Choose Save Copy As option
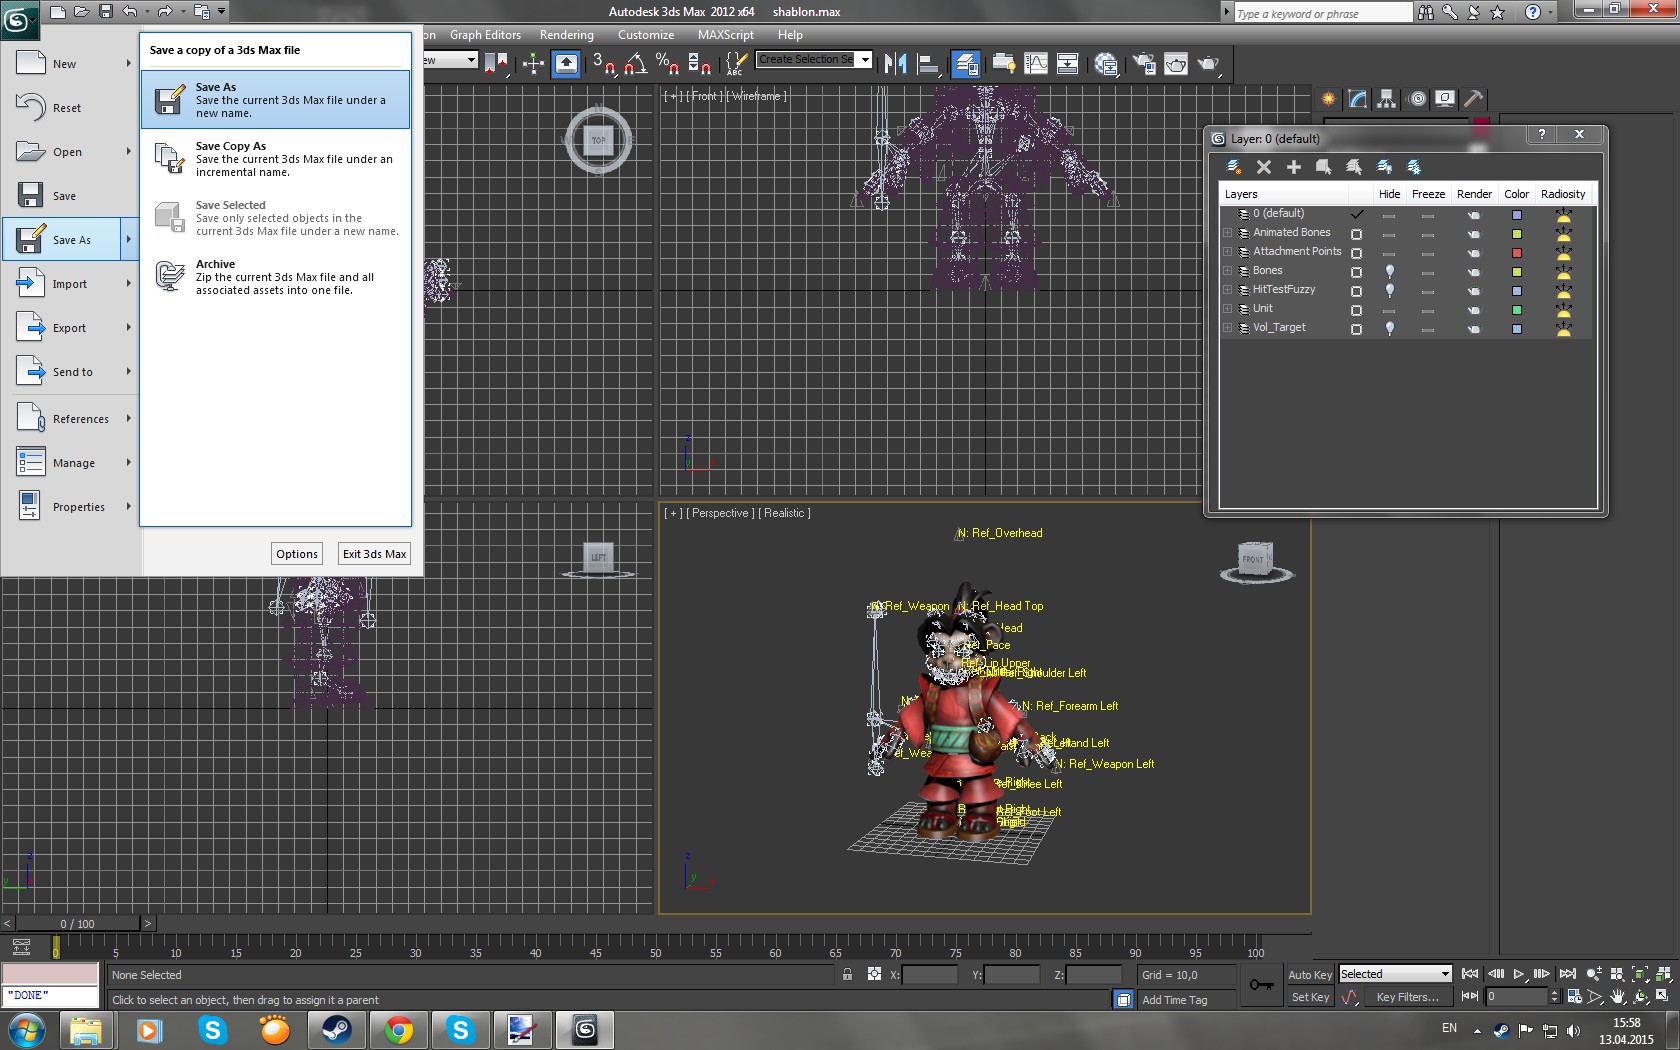This screenshot has width=1680, height=1050. [x=275, y=159]
